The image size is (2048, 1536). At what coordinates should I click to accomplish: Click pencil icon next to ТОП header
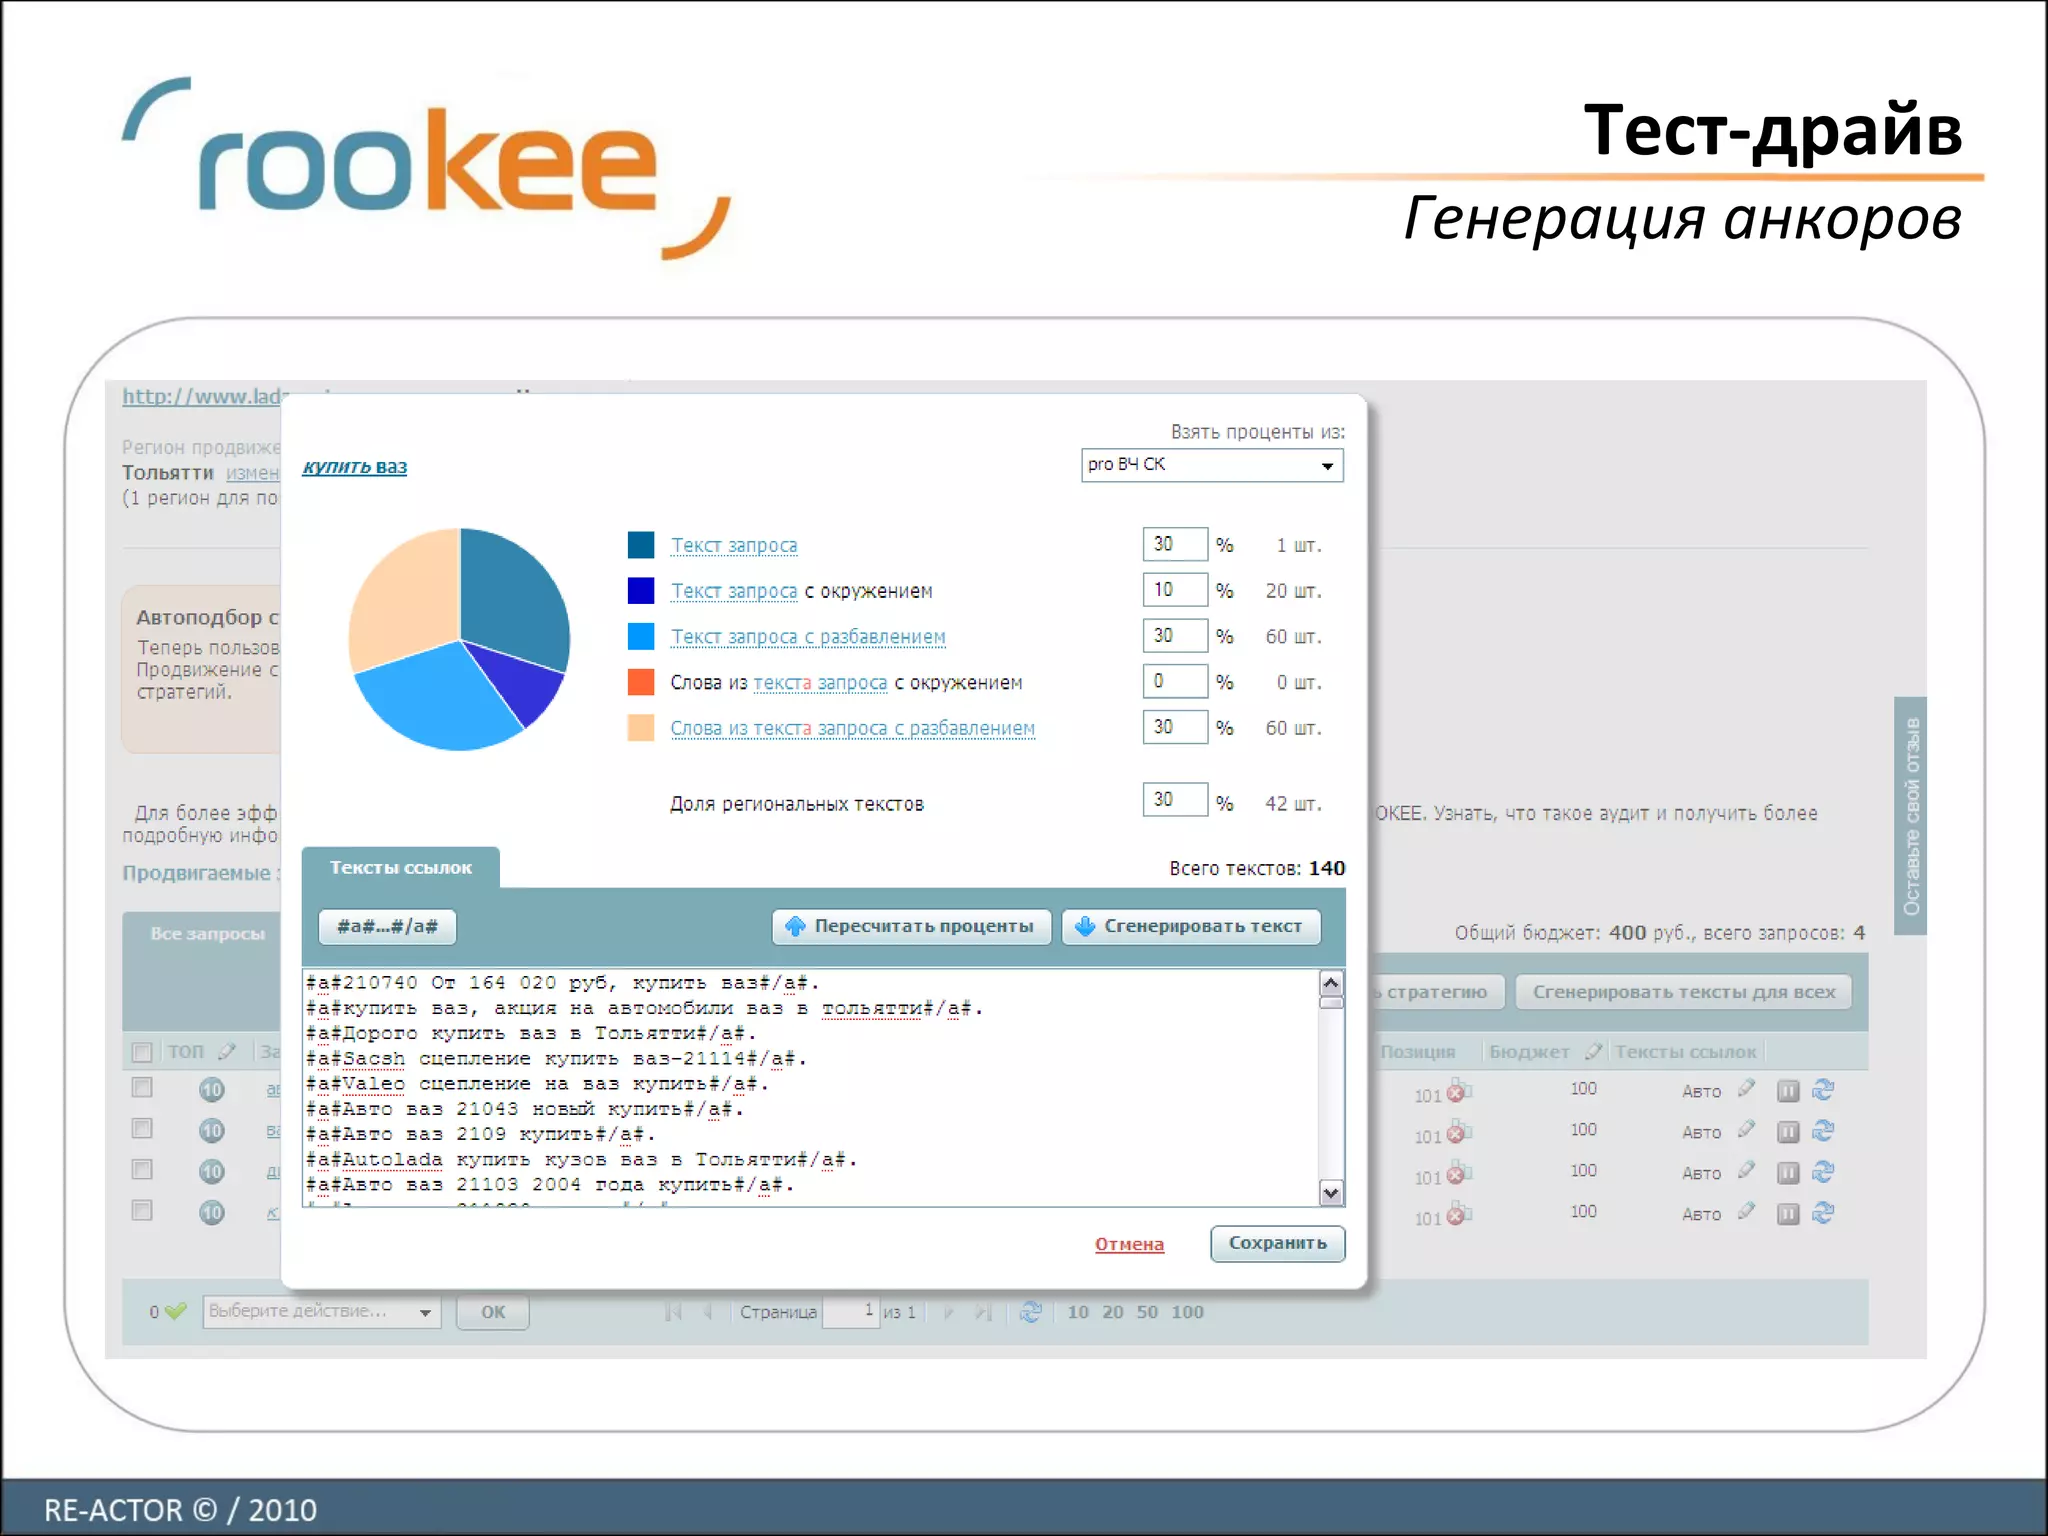pos(227,1051)
